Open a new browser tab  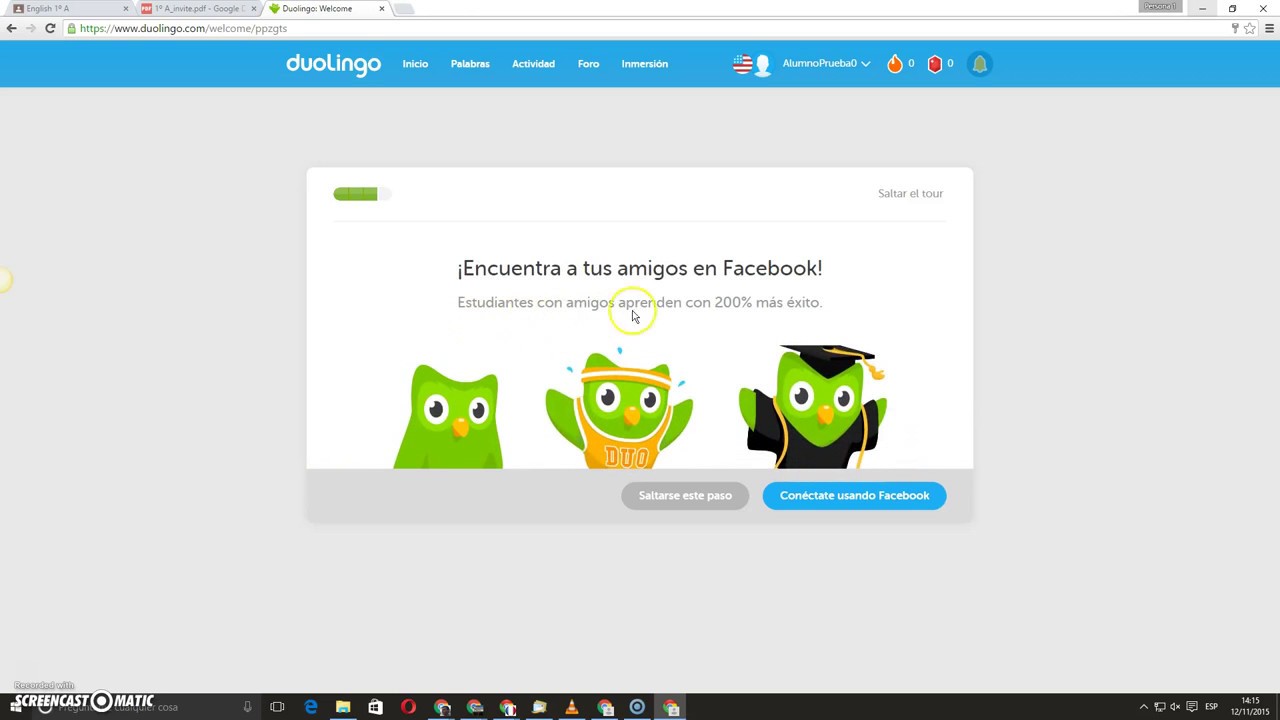click(404, 9)
